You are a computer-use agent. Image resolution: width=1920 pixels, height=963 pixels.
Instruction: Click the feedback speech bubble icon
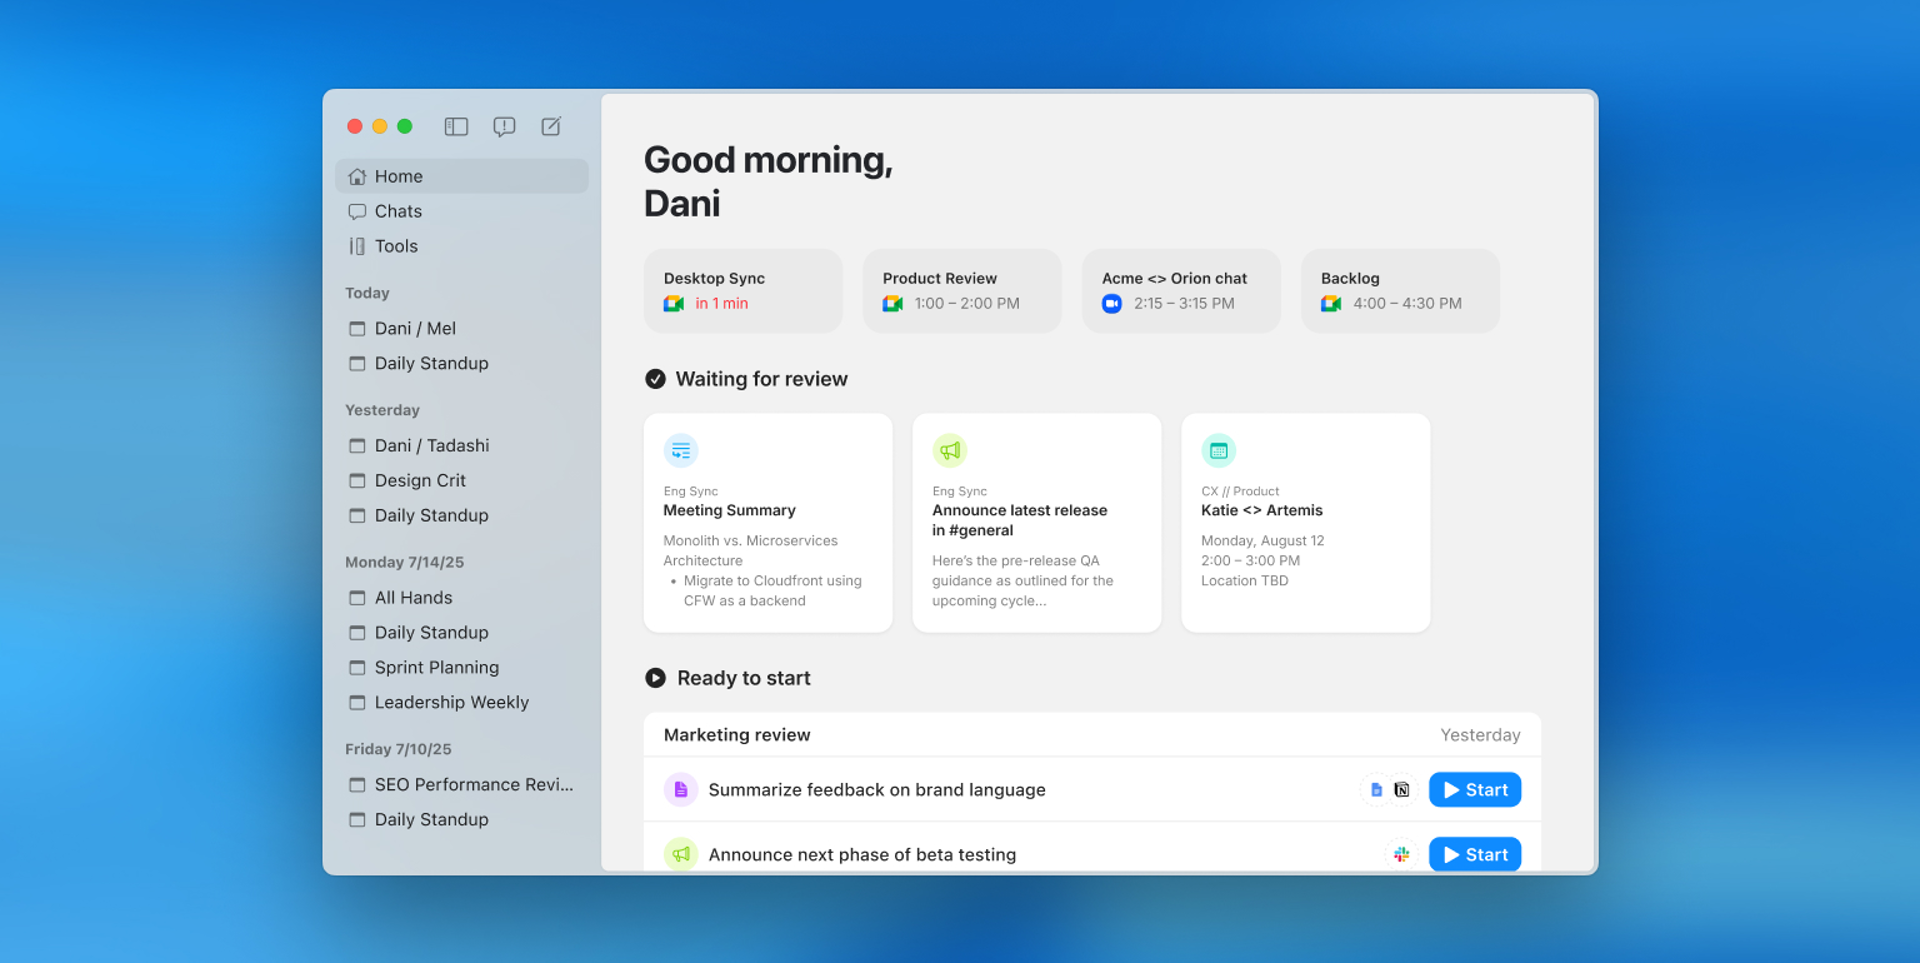(x=504, y=126)
